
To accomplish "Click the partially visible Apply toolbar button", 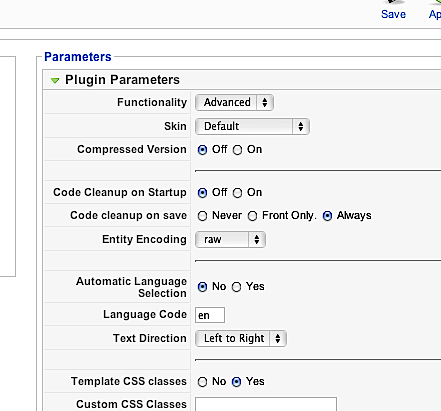I will point(435,10).
